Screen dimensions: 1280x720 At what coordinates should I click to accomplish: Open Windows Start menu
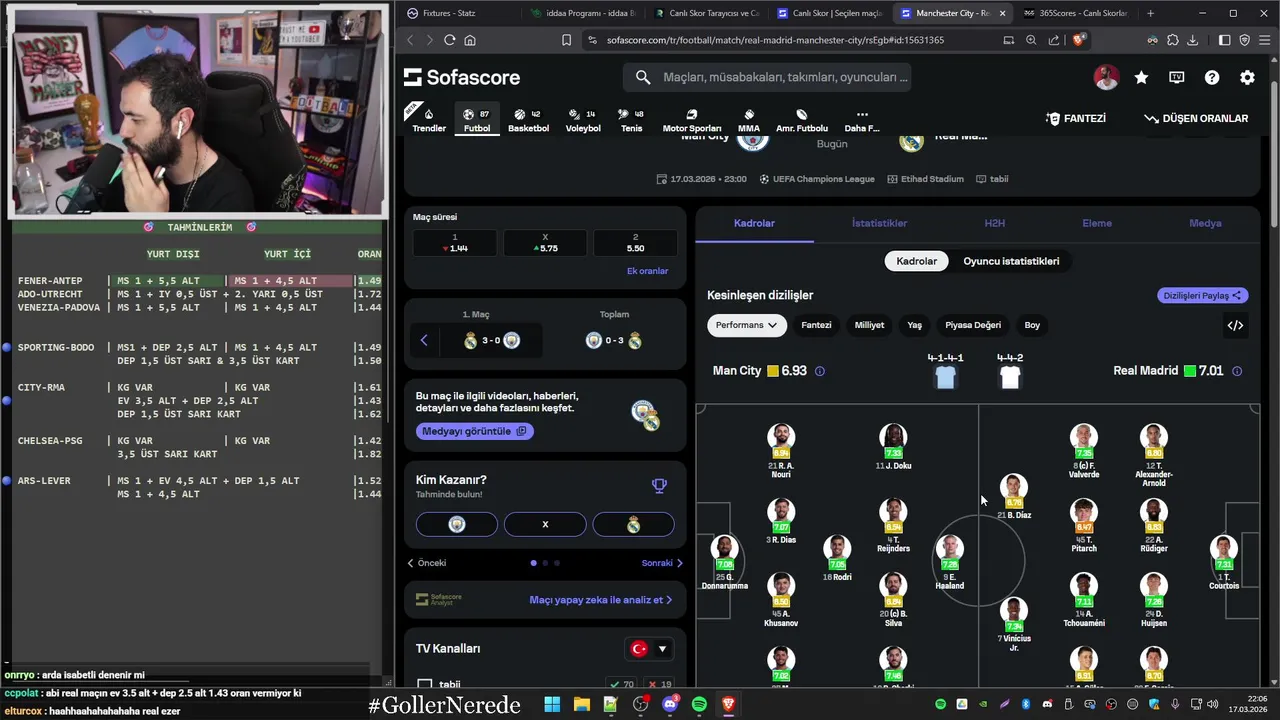(552, 705)
